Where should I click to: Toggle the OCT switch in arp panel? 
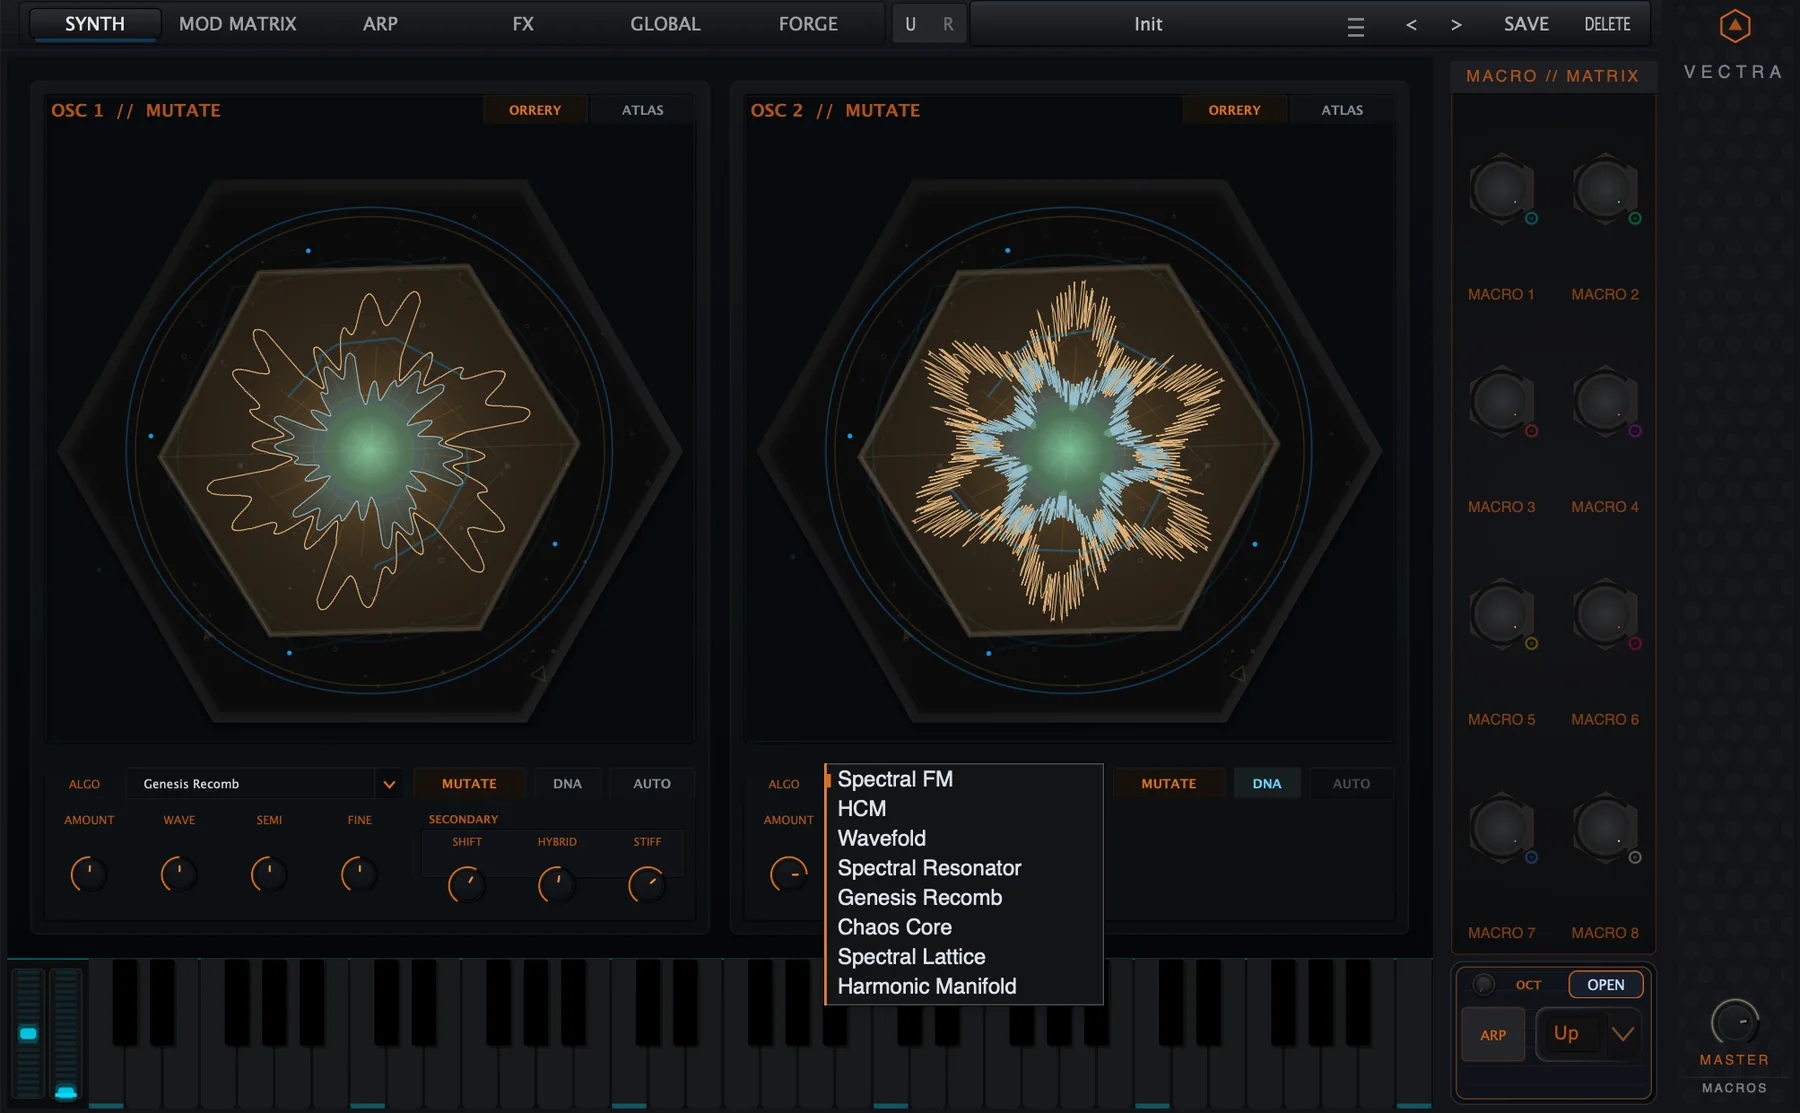coord(1484,985)
